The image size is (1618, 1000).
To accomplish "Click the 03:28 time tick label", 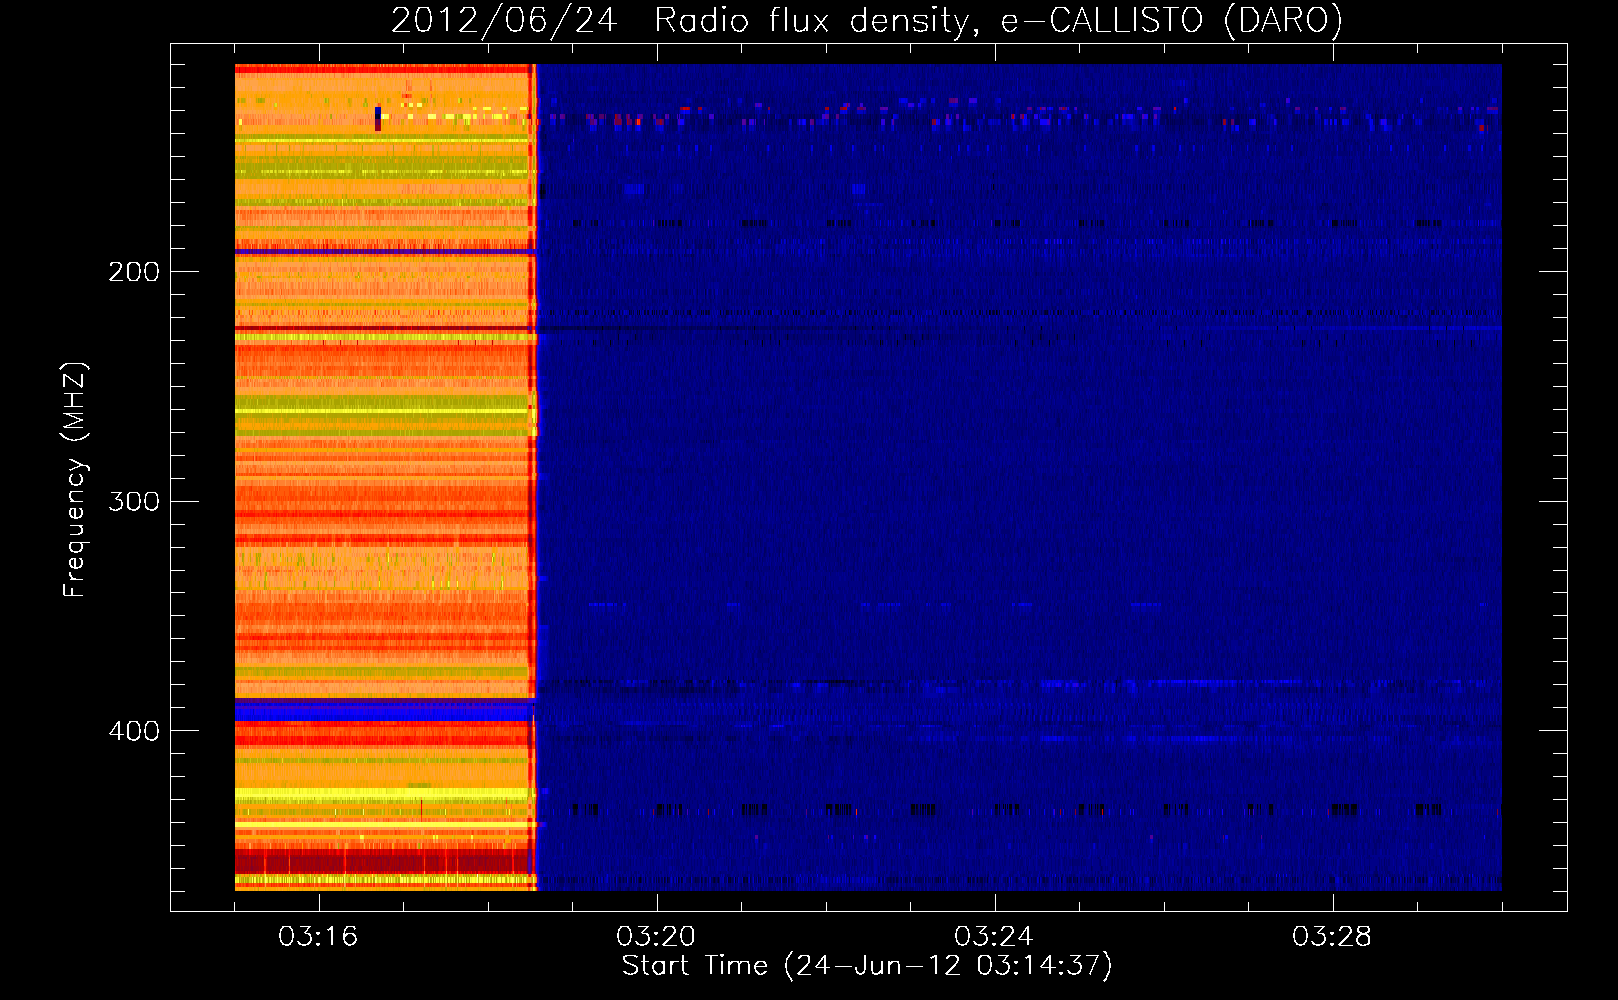I will click(1331, 937).
